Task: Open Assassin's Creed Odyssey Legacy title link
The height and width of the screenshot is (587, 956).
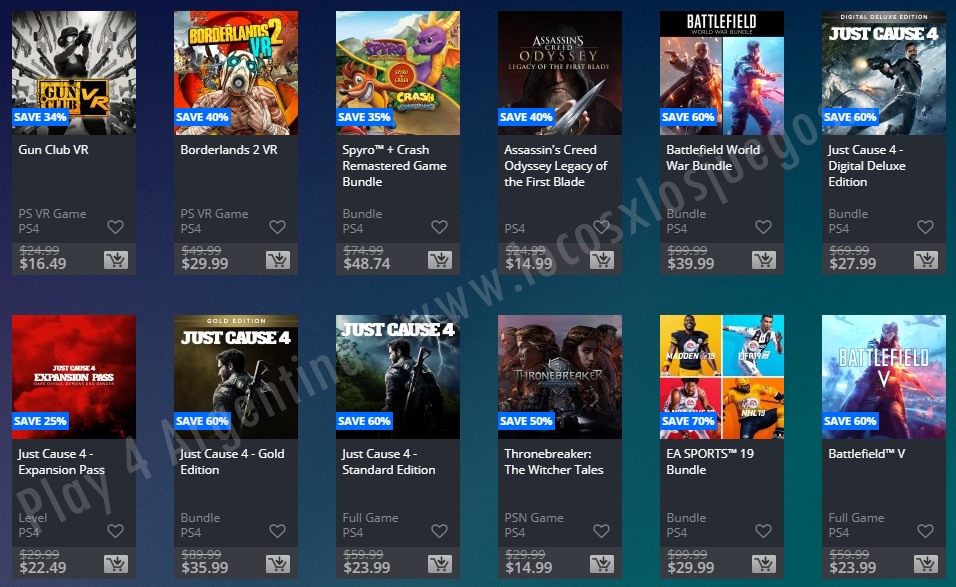Action: tap(555, 166)
